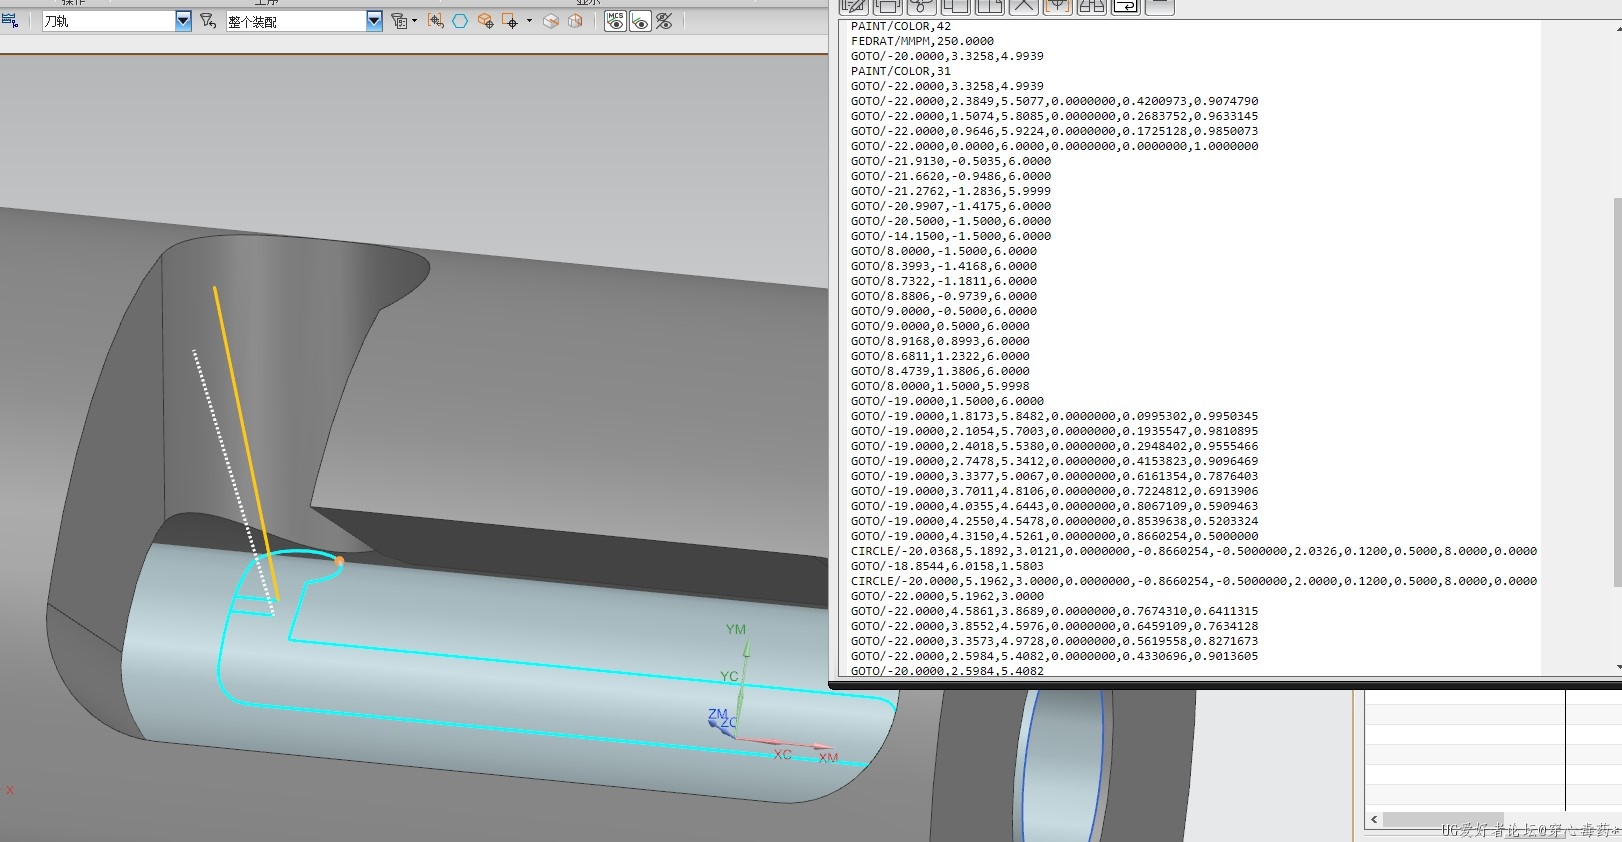Select the GOTO line ending in 0.0000000,1.0000000
The image size is (1622, 842).
pos(1055,146)
